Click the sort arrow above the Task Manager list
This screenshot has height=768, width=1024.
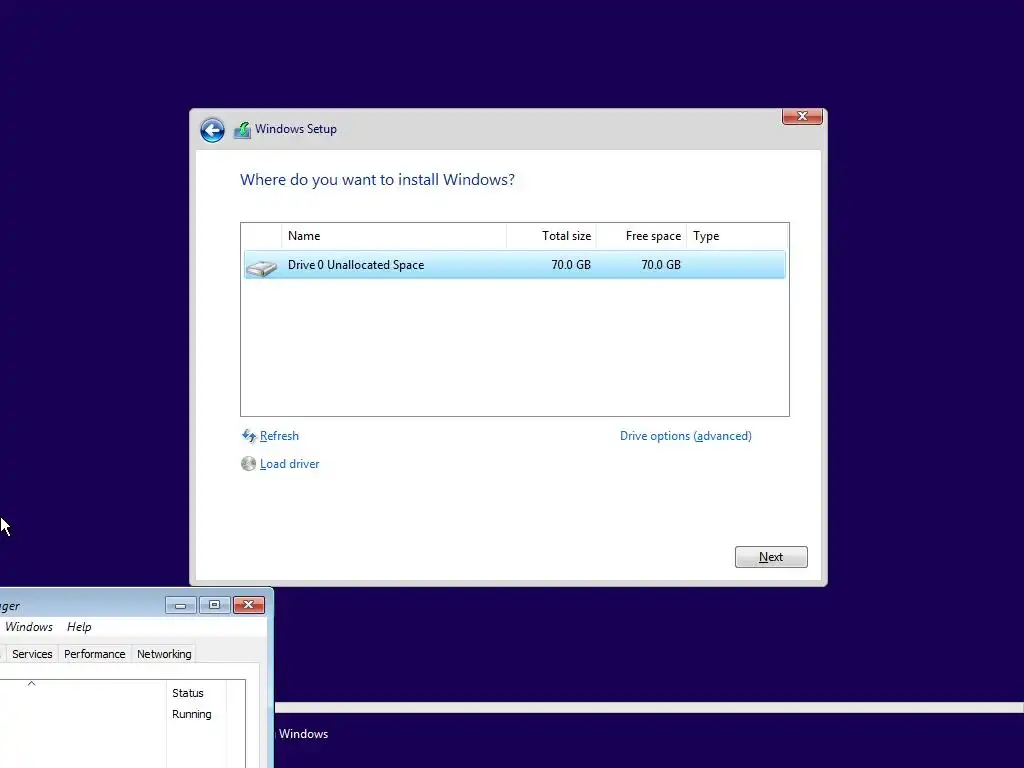(x=31, y=683)
